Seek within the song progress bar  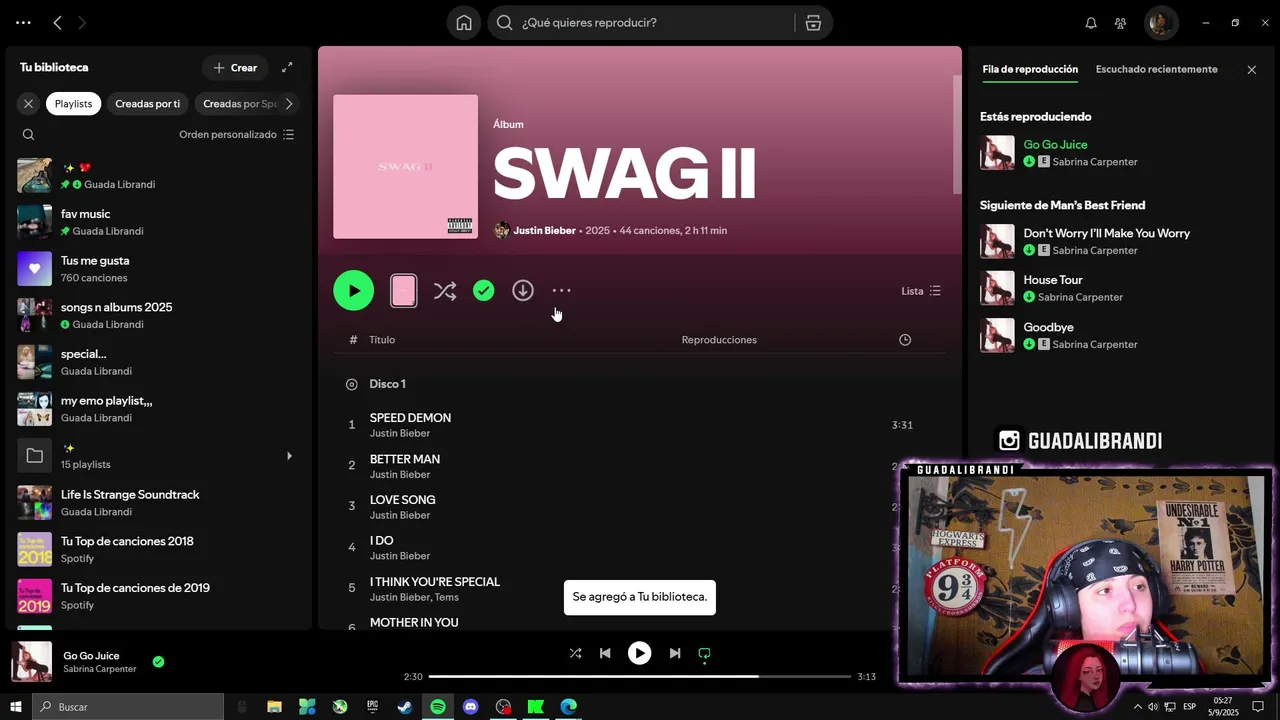point(640,677)
